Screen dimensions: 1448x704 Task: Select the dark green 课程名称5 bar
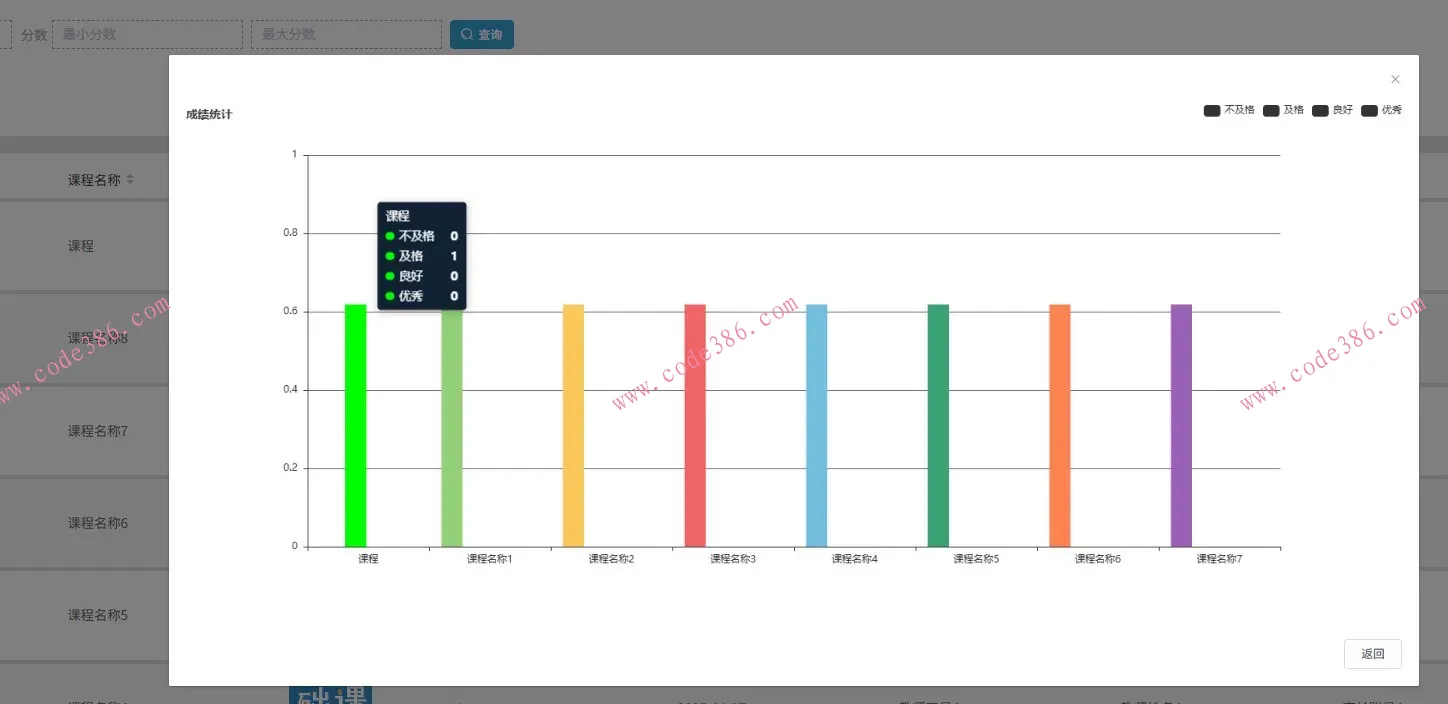coord(938,426)
